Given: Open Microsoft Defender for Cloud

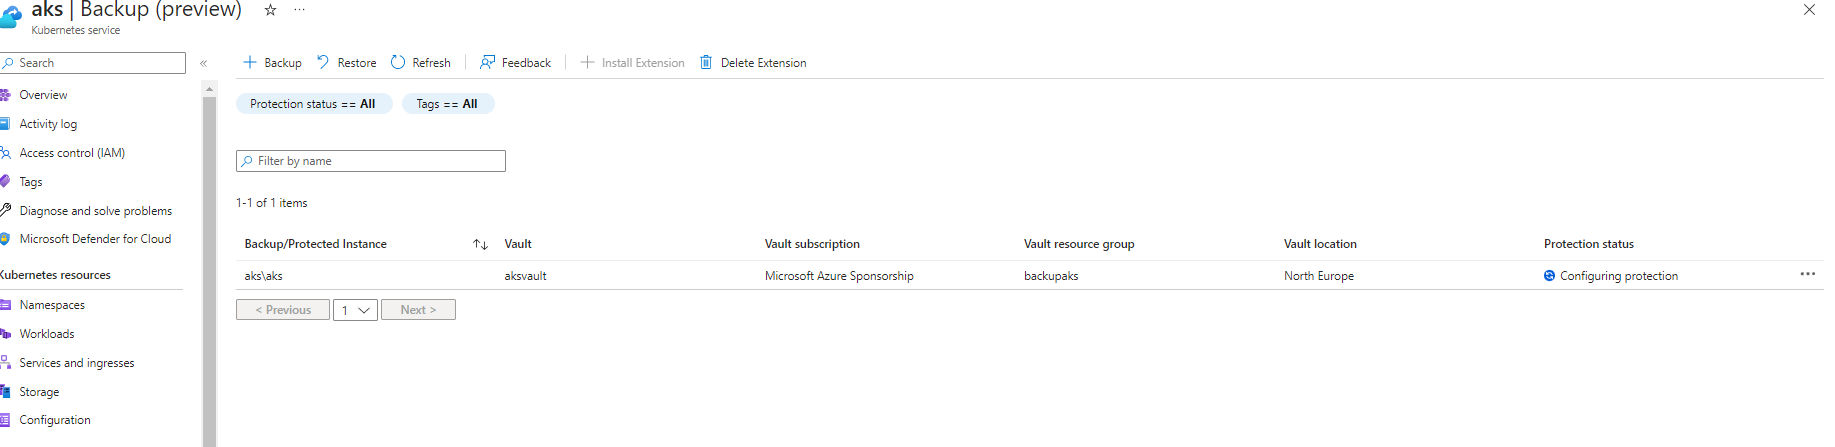Looking at the screenshot, I should 95,239.
